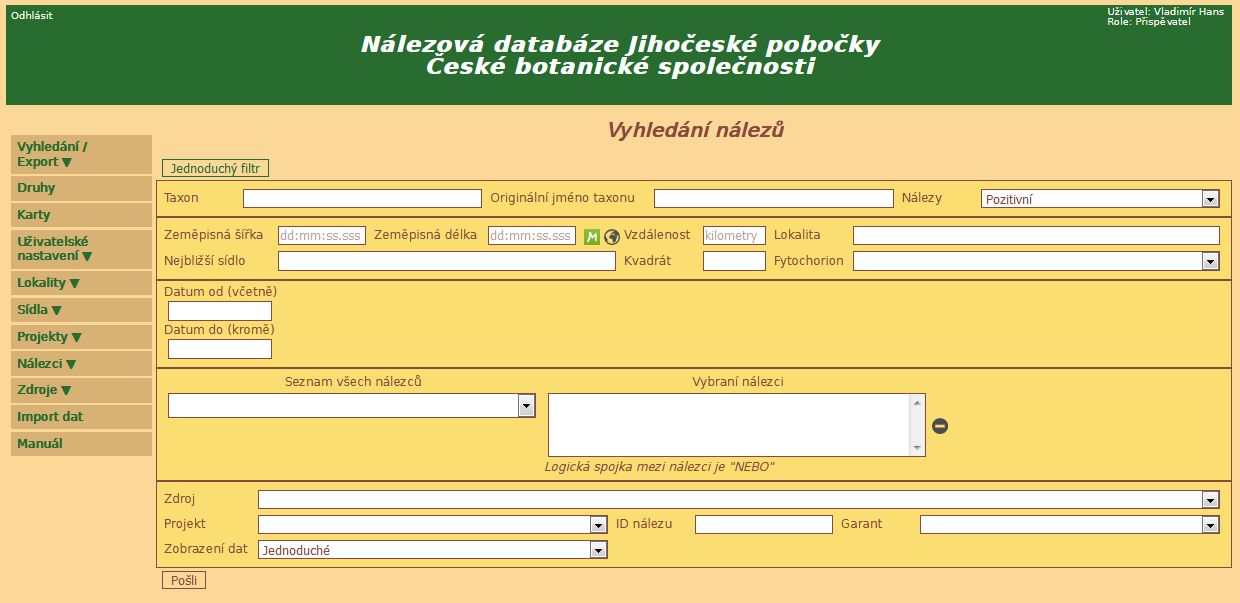Screen dimensions: 1240x603
Task: Submit search with Pošli button
Action: coord(184,580)
